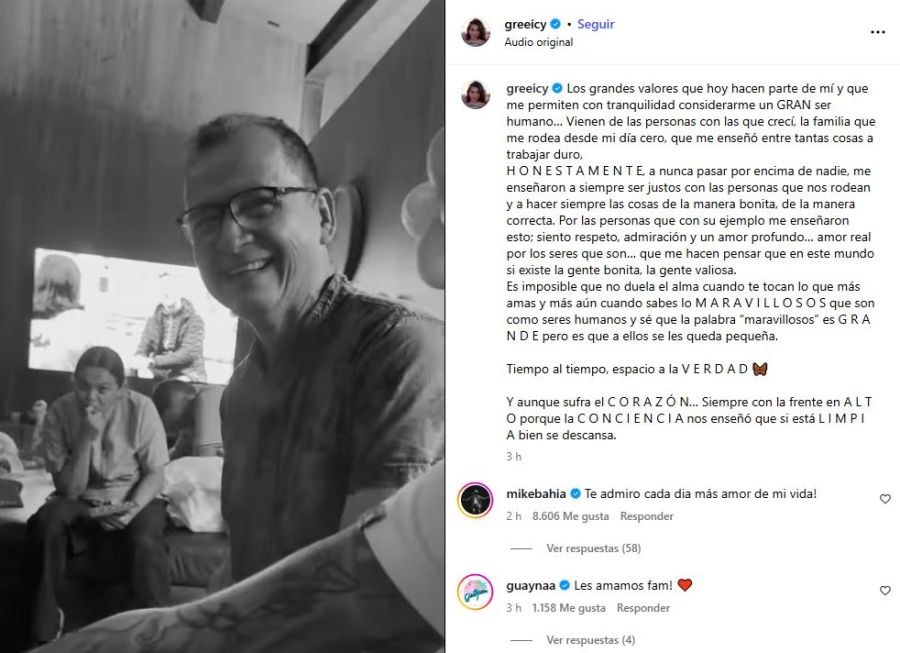Open the three-dot more options menu
Screen dimensions: 900x653
pos(878,32)
